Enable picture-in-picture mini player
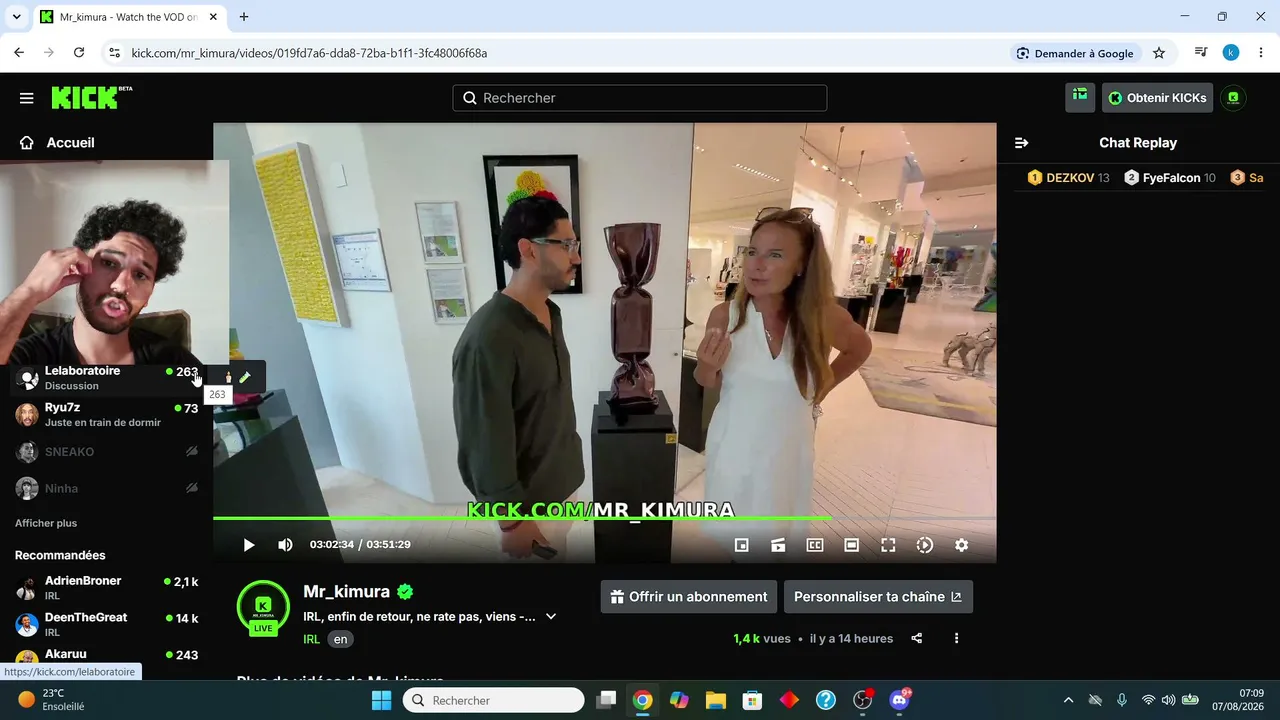Image resolution: width=1280 pixels, height=720 pixels. click(742, 545)
